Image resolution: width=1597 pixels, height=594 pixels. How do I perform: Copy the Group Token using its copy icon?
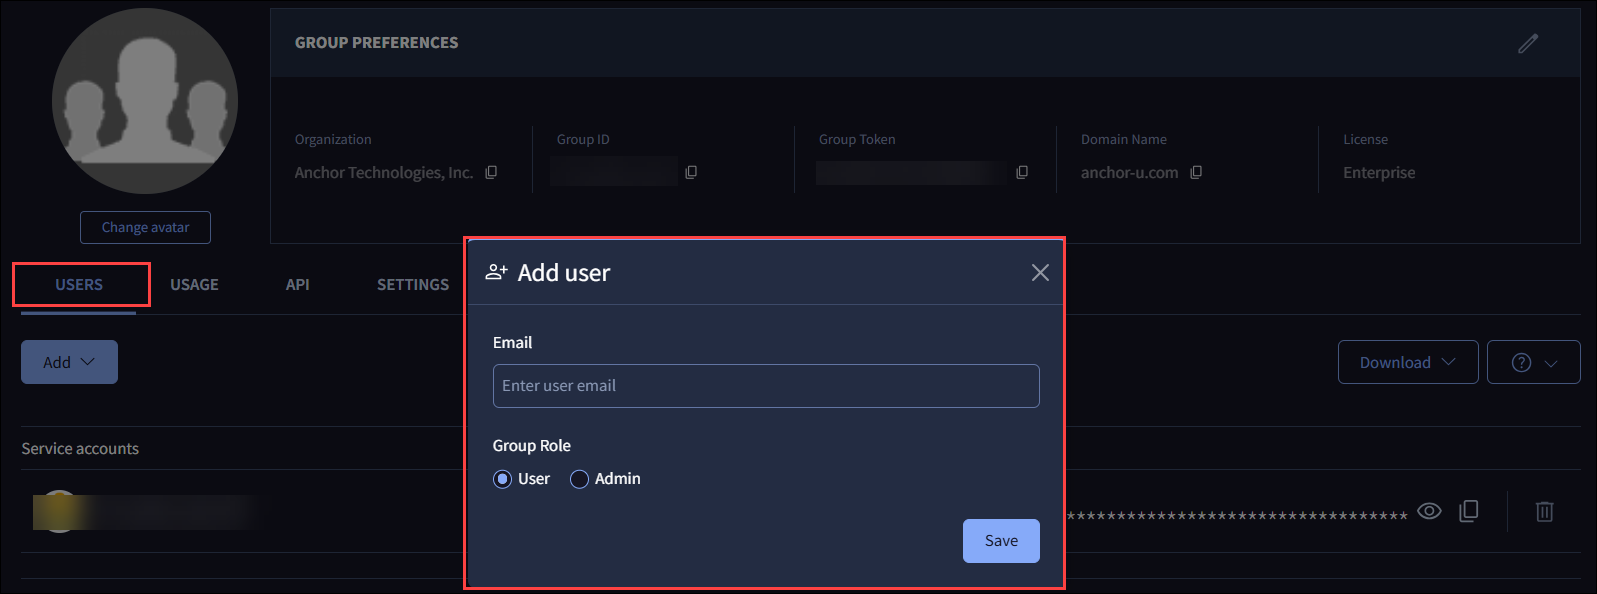(1022, 172)
